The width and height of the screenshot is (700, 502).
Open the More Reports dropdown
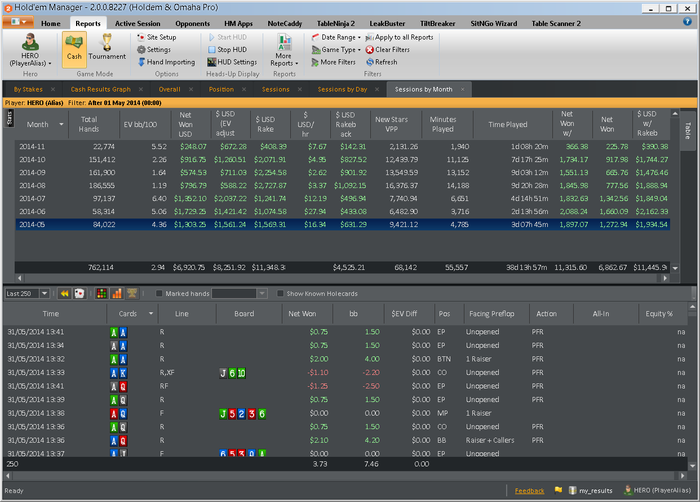284,51
